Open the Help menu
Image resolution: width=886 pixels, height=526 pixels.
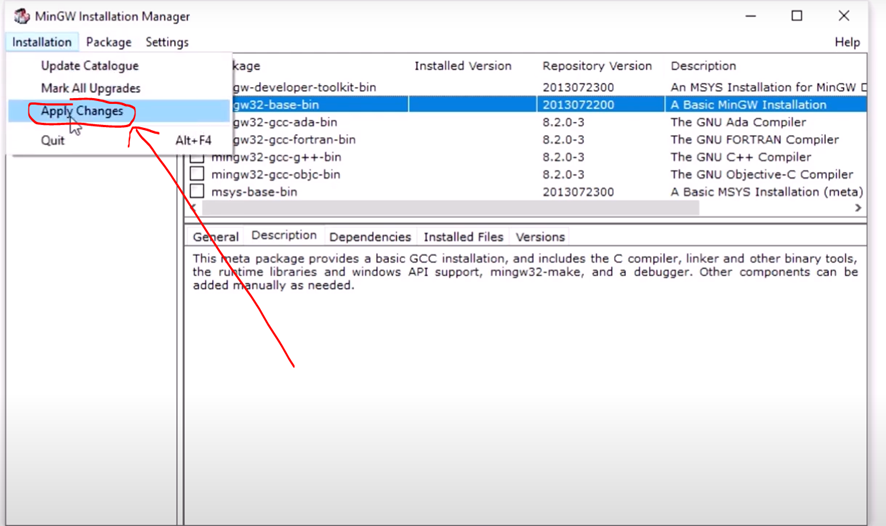[x=846, y=42]
